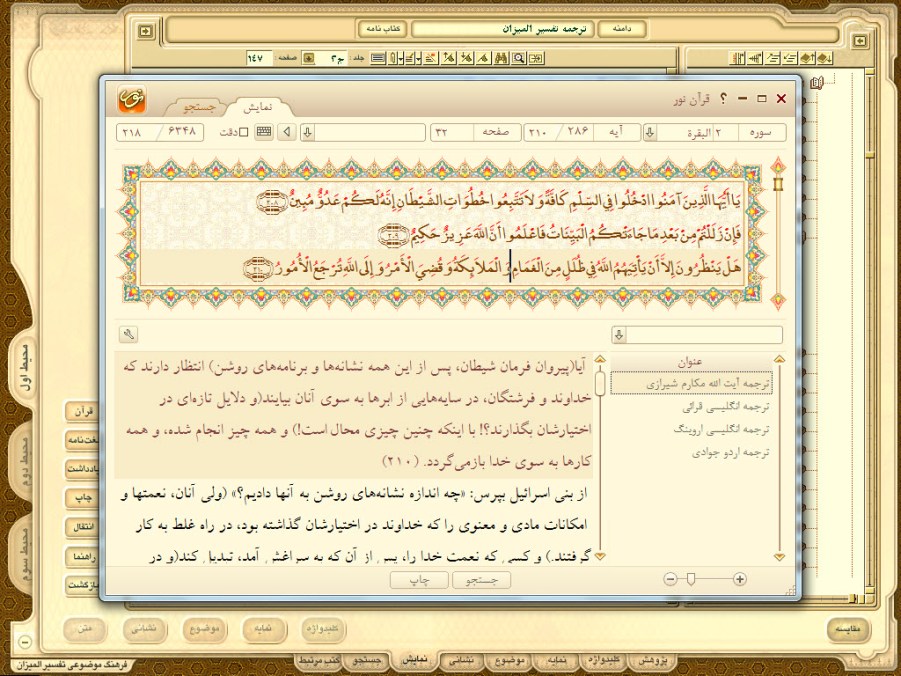The image size is (901, 676).
Task: Click the قرآن button in left sidebar
Action: [x=82, y=412]
